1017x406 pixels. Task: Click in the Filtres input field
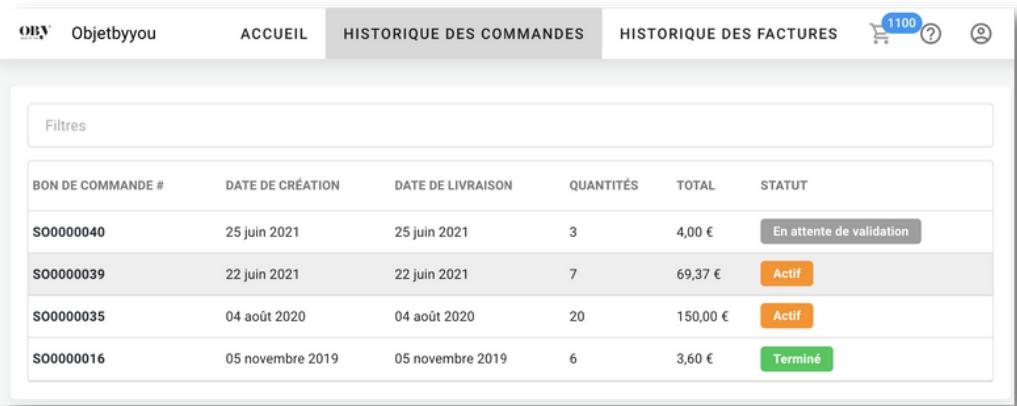[x=510, y=125]
